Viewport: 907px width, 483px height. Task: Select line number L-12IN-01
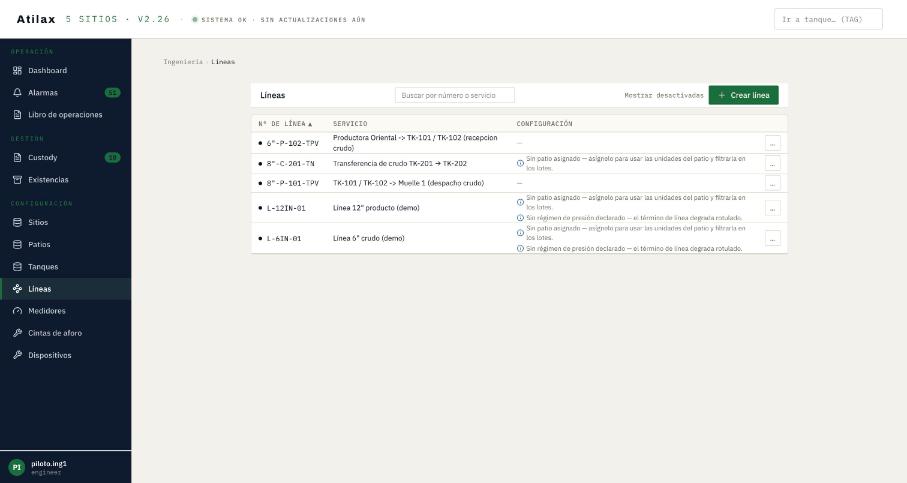pos(286,208)
